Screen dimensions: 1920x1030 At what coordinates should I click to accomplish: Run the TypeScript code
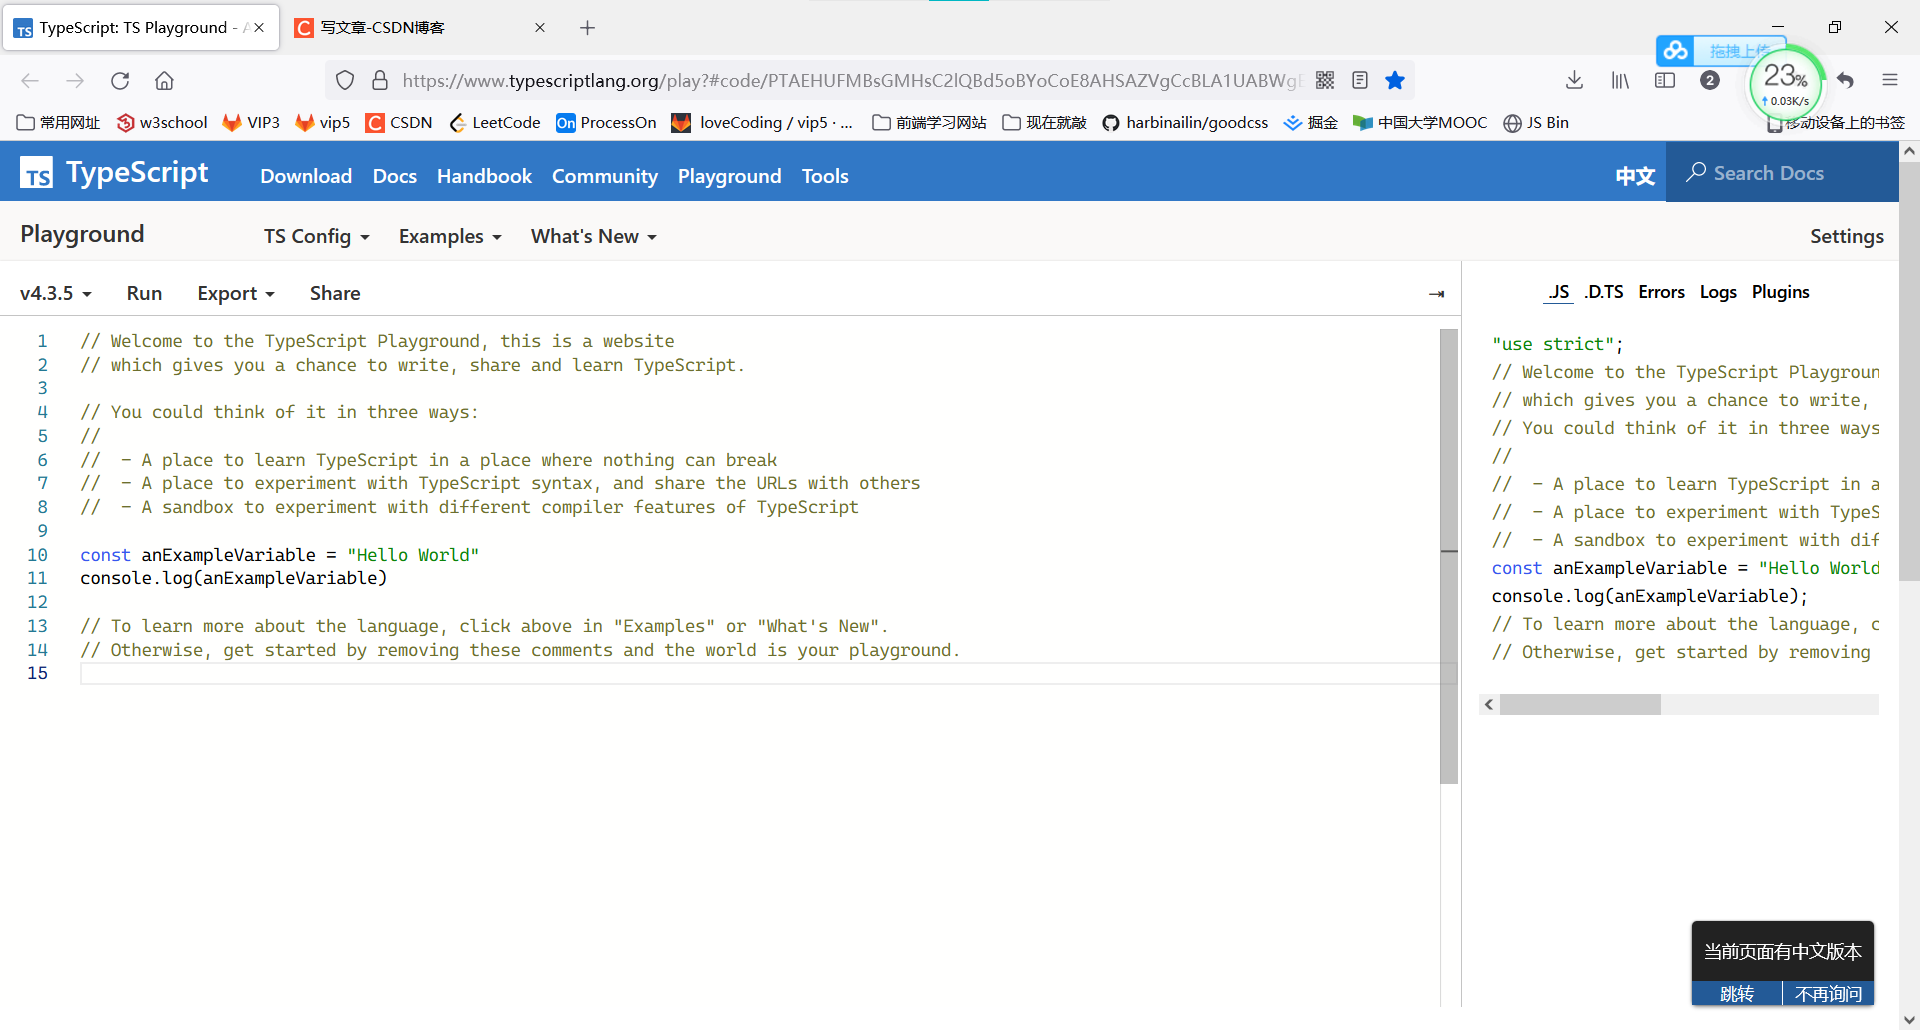click(x=144, y=293)
